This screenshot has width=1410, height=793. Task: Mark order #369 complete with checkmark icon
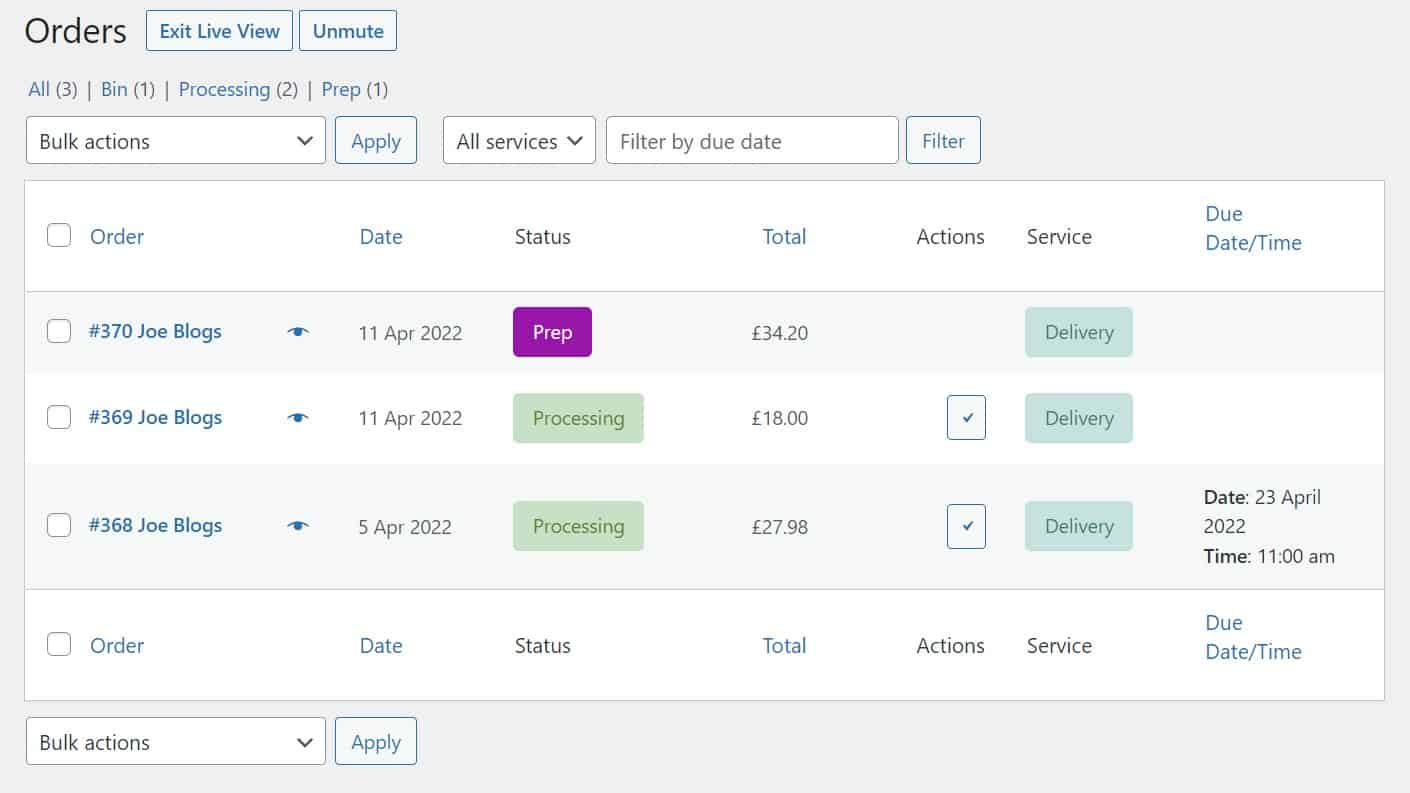click(966, 418)
